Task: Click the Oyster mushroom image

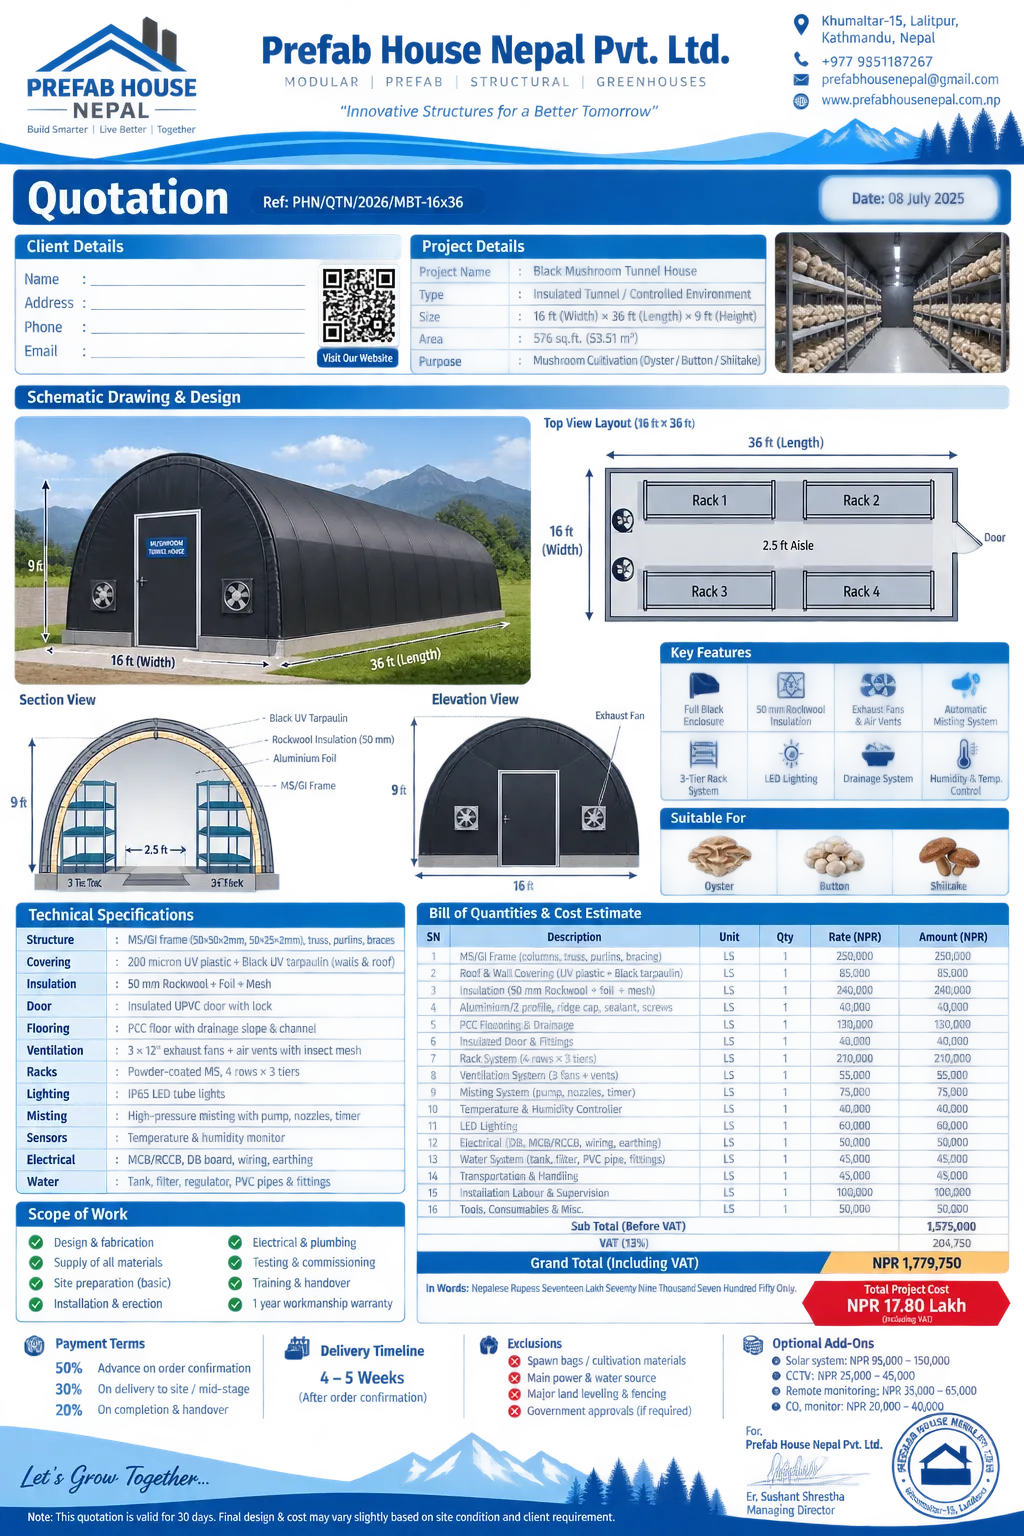Action: [719, 858]
